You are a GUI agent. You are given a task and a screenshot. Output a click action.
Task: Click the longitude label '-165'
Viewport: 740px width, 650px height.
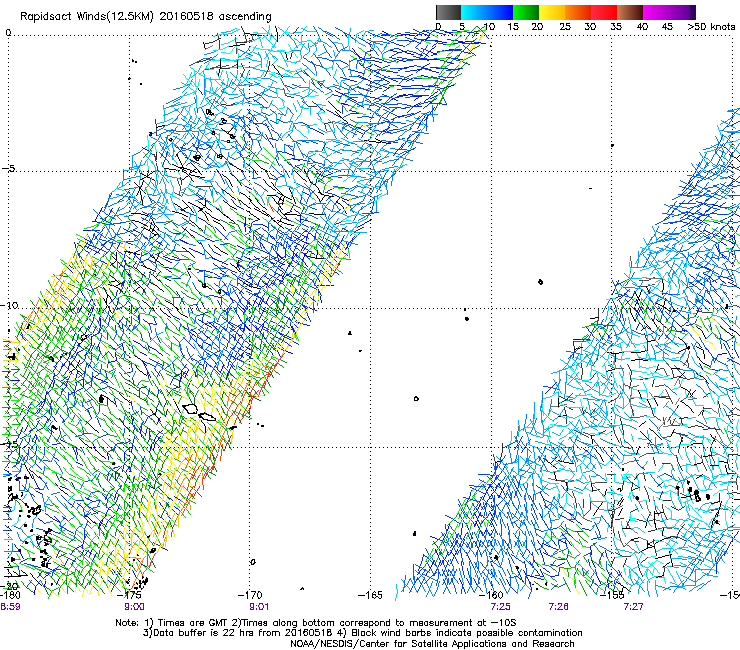coord(370,595)
